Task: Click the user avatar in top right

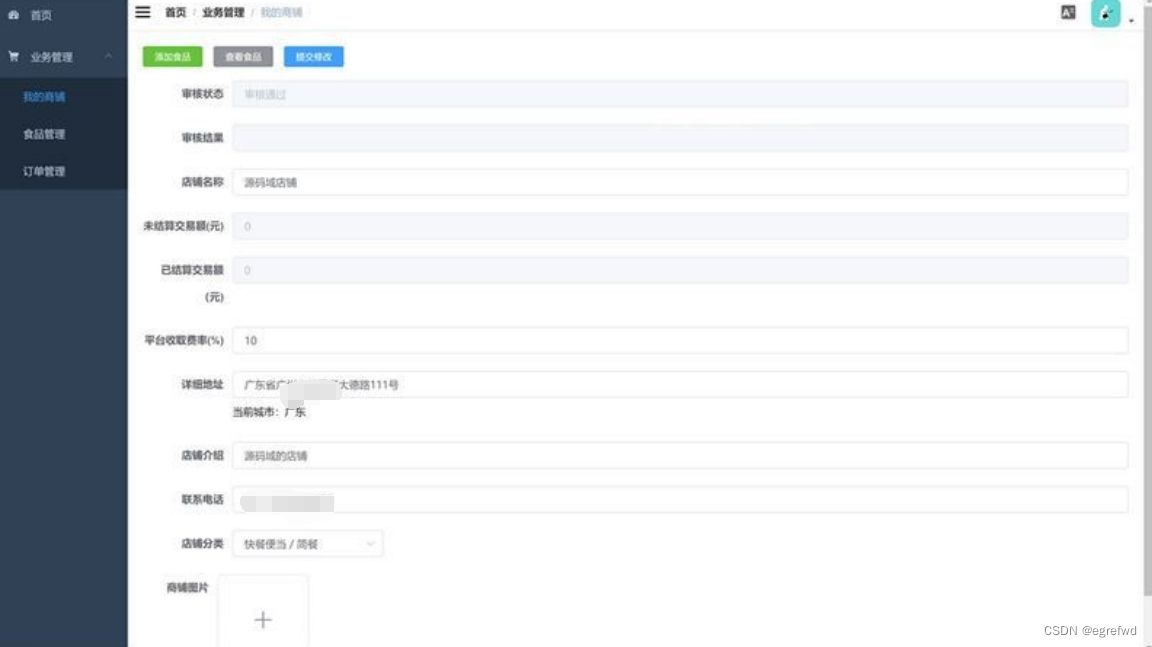Action: click(x=1105, y=13)
